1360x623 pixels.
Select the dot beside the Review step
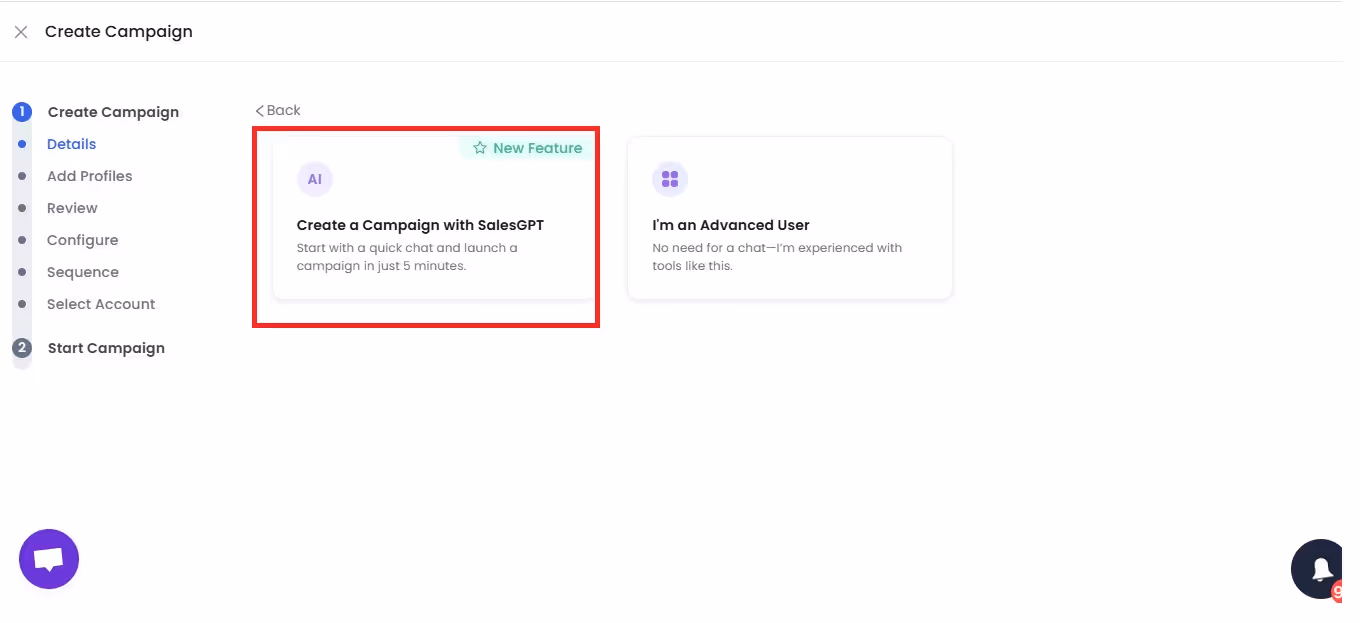coord(21,207)
